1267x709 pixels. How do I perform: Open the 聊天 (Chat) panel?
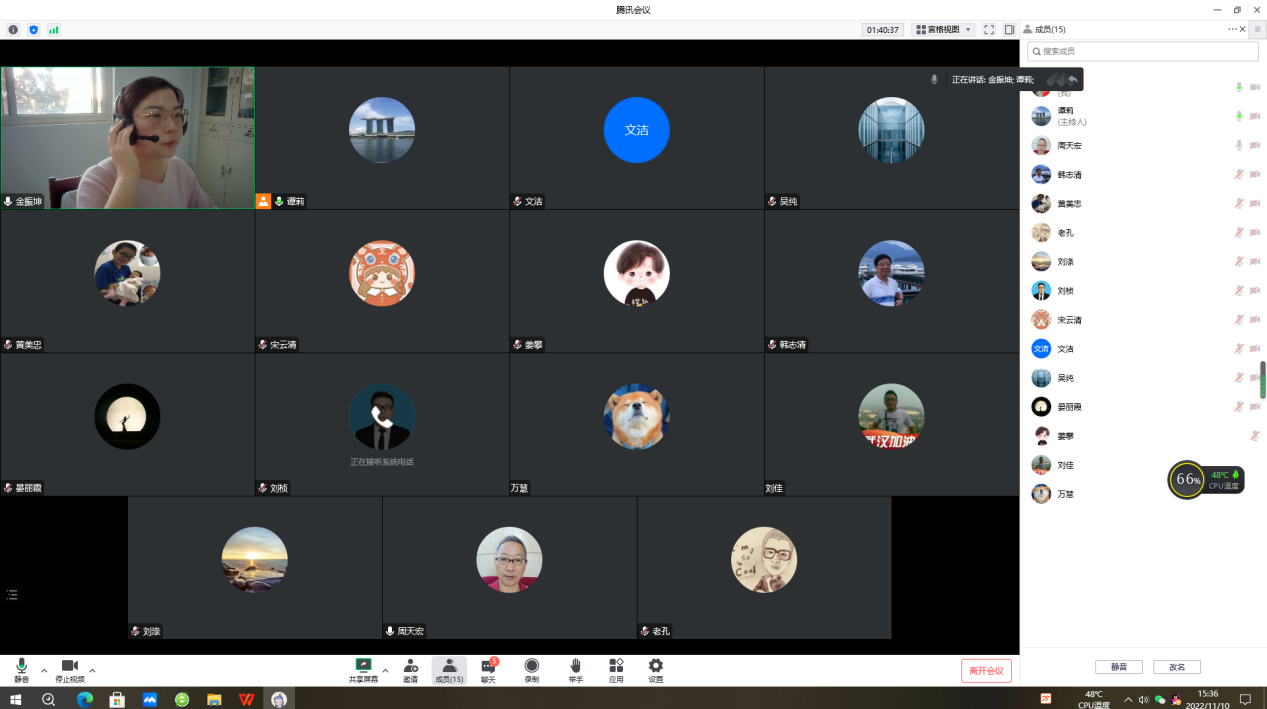pyautogui.click(x=488, y=669)
